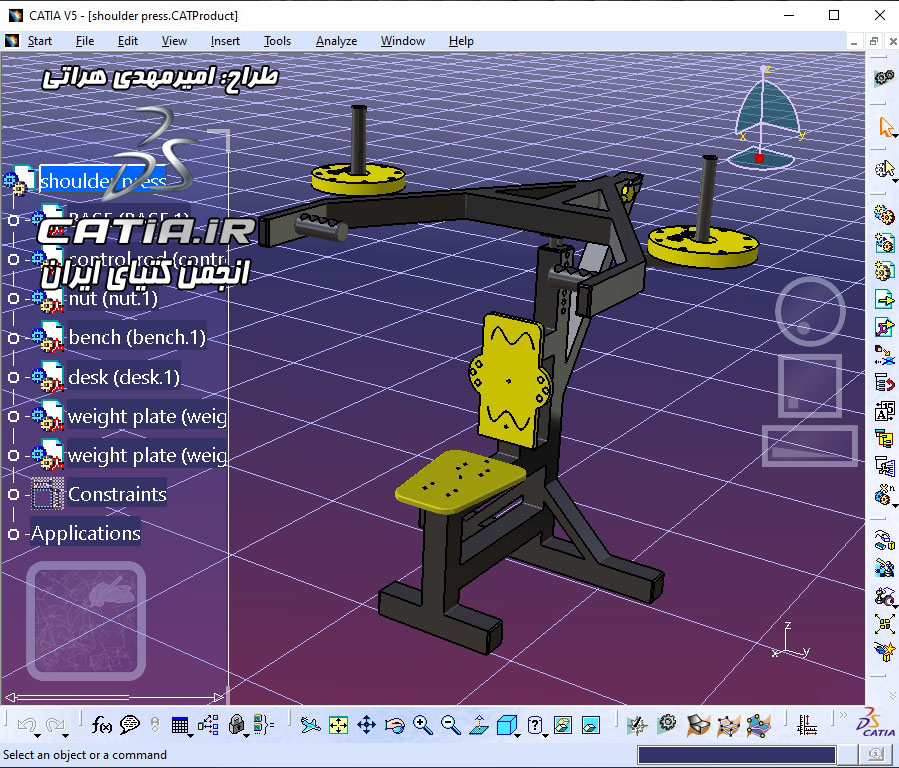Select desk (desk.1) in tree
This screenshot has width=899, height=768.
[x=124, y=377]
